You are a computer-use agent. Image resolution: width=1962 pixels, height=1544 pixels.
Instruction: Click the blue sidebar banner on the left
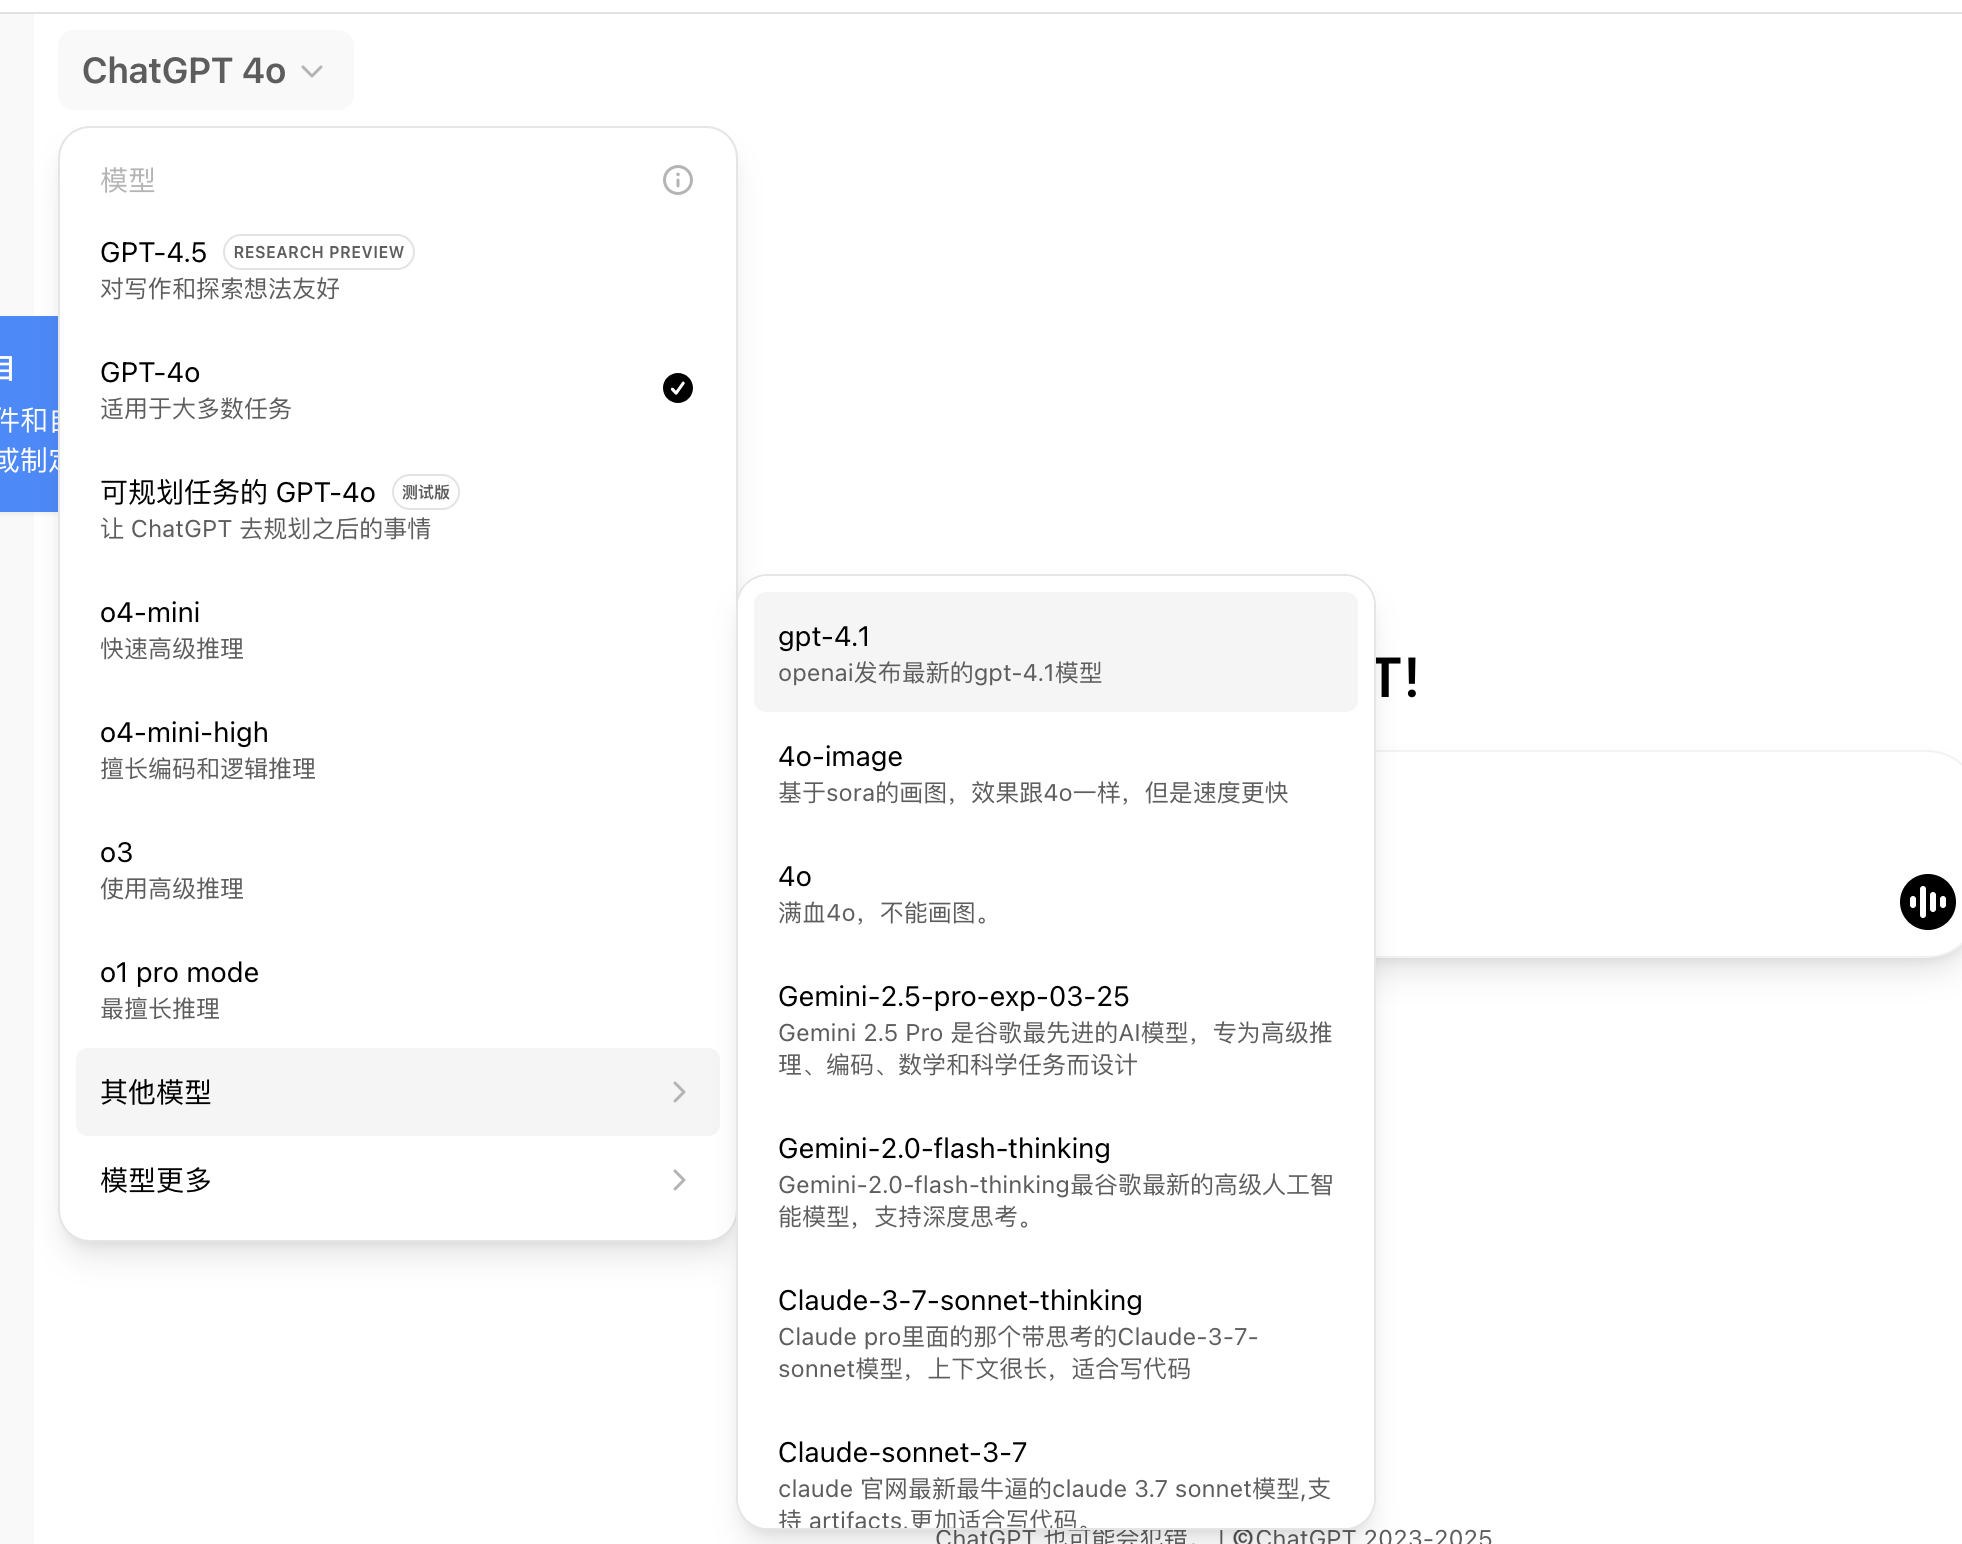[29, 414]
